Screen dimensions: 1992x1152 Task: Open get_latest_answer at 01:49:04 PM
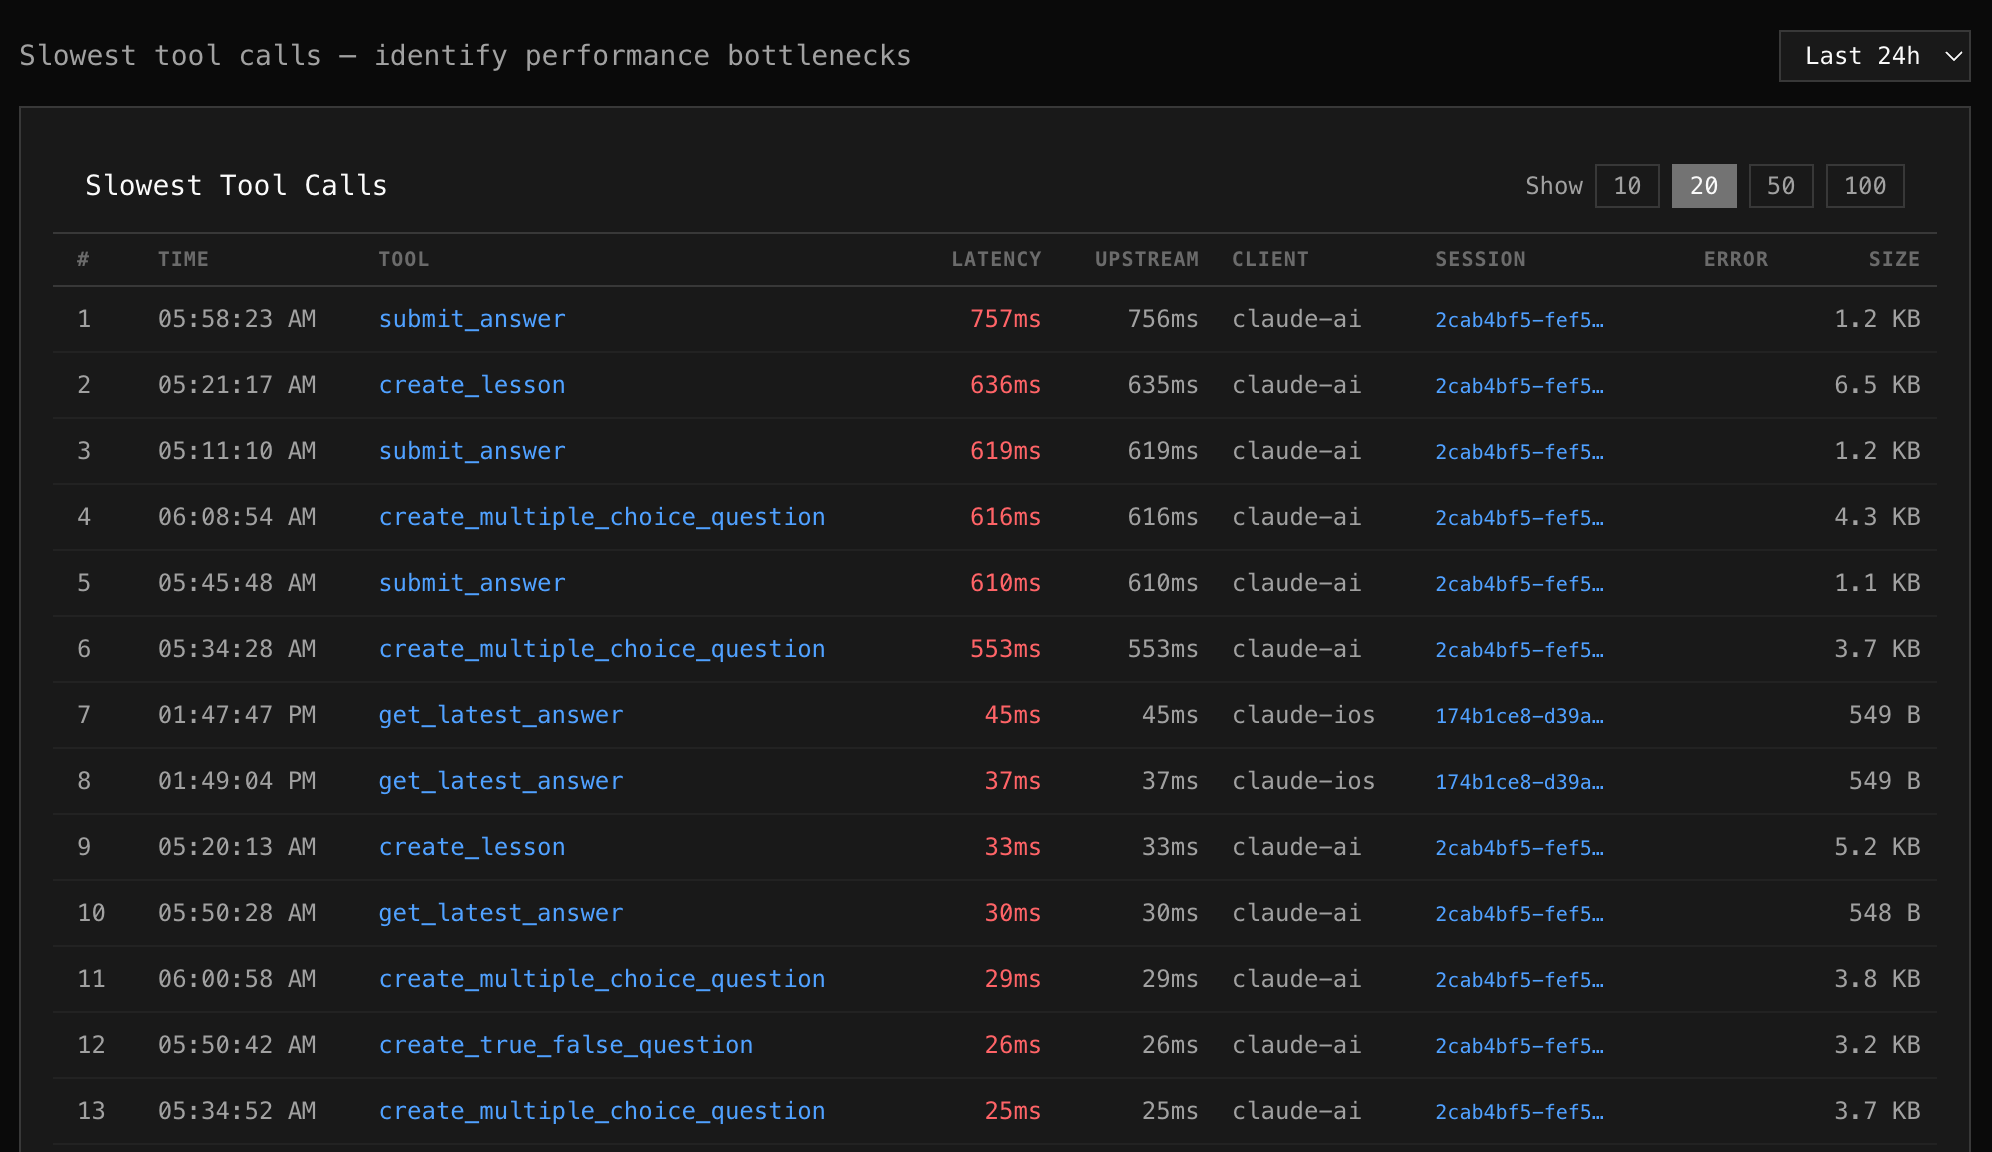501,781
